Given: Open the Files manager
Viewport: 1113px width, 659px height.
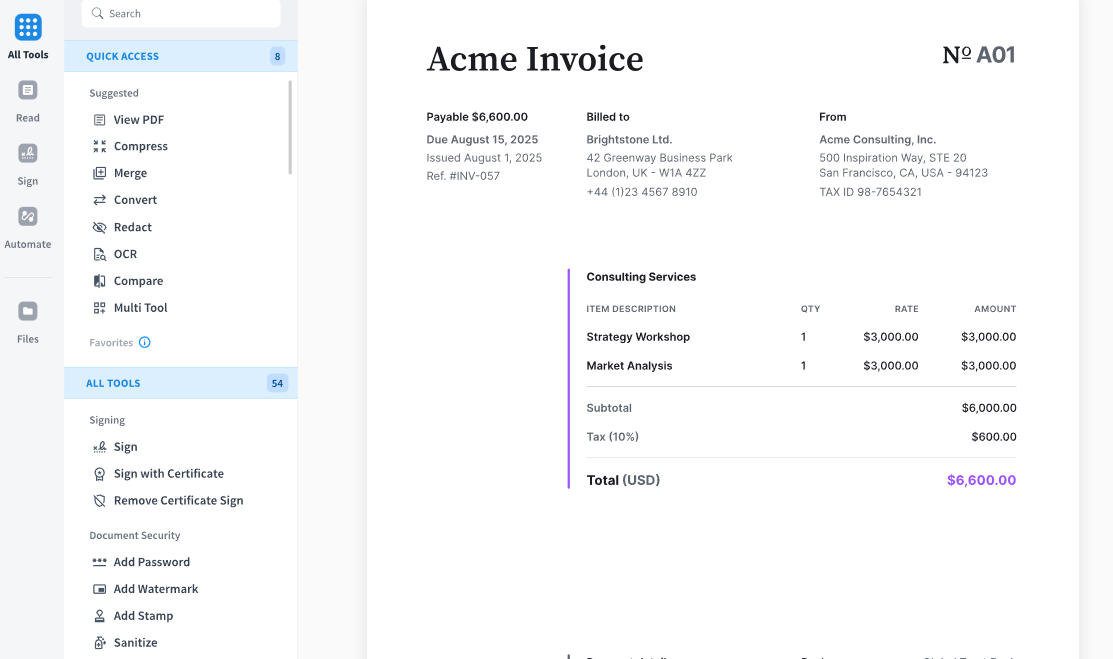Looking at the screenshot, I should click(28, 312).
